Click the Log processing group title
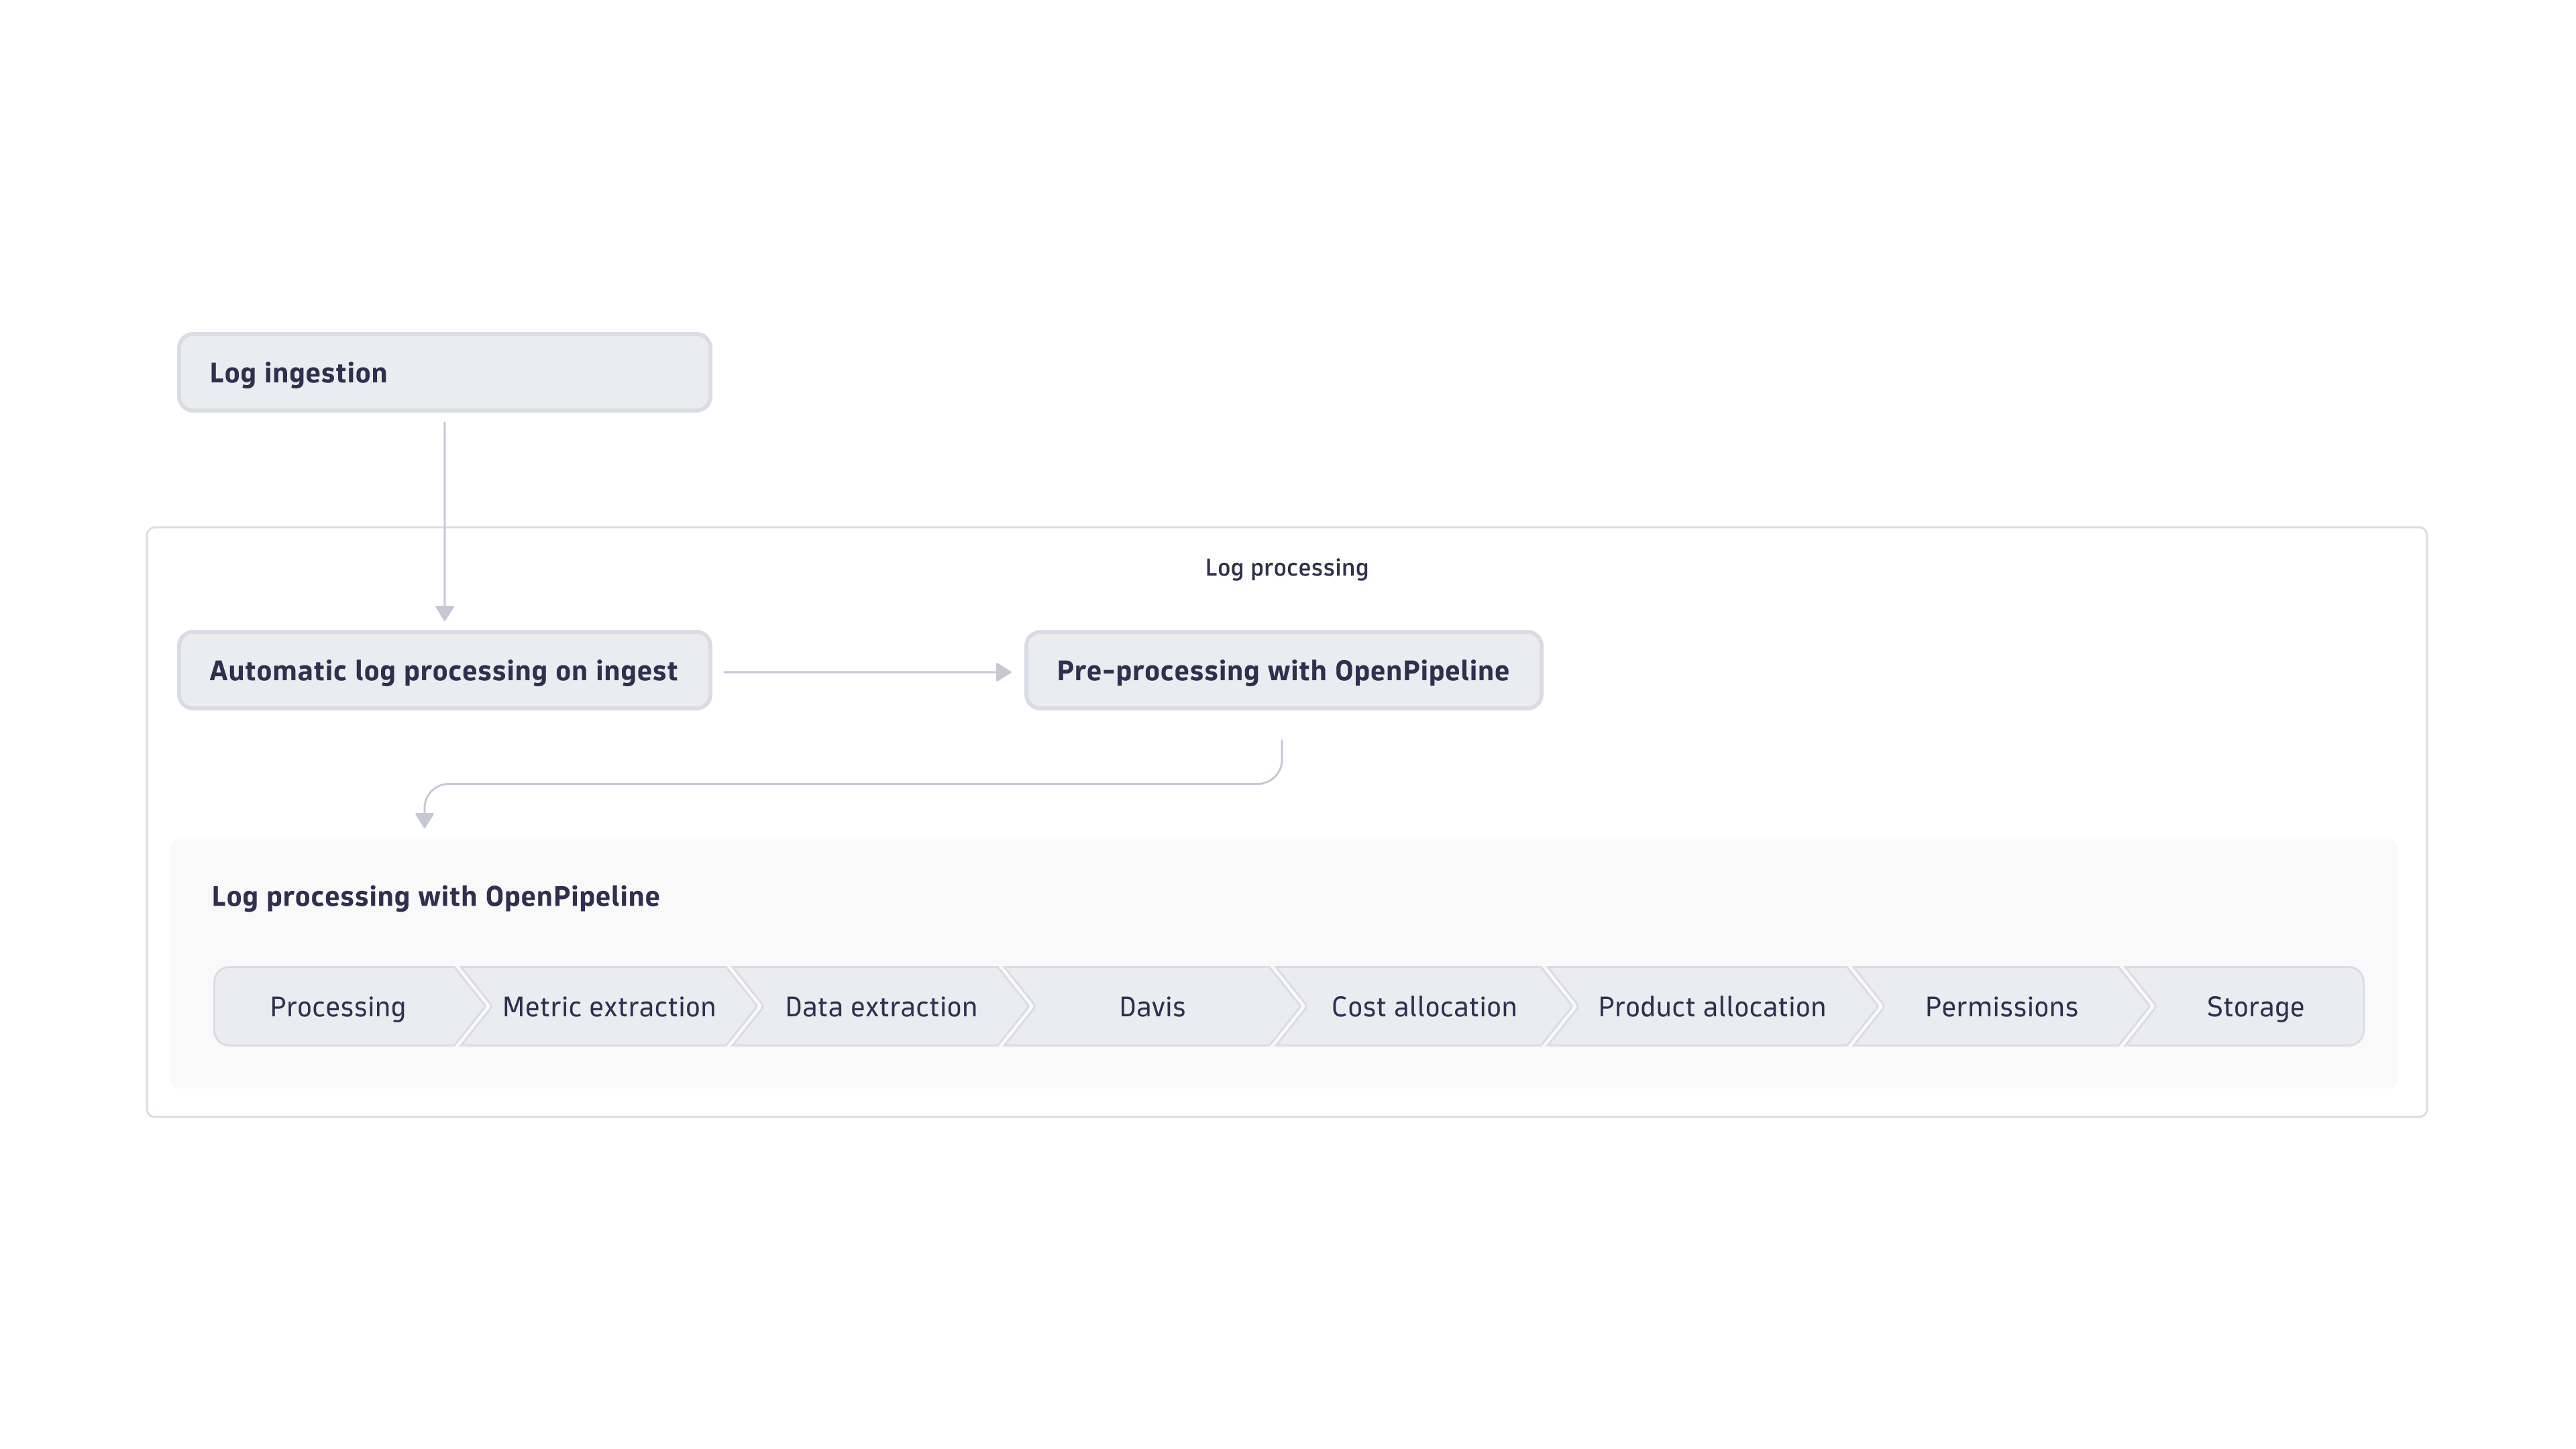The width and height of the screenshot is (2576, 1449). (x=1286, y=568)
